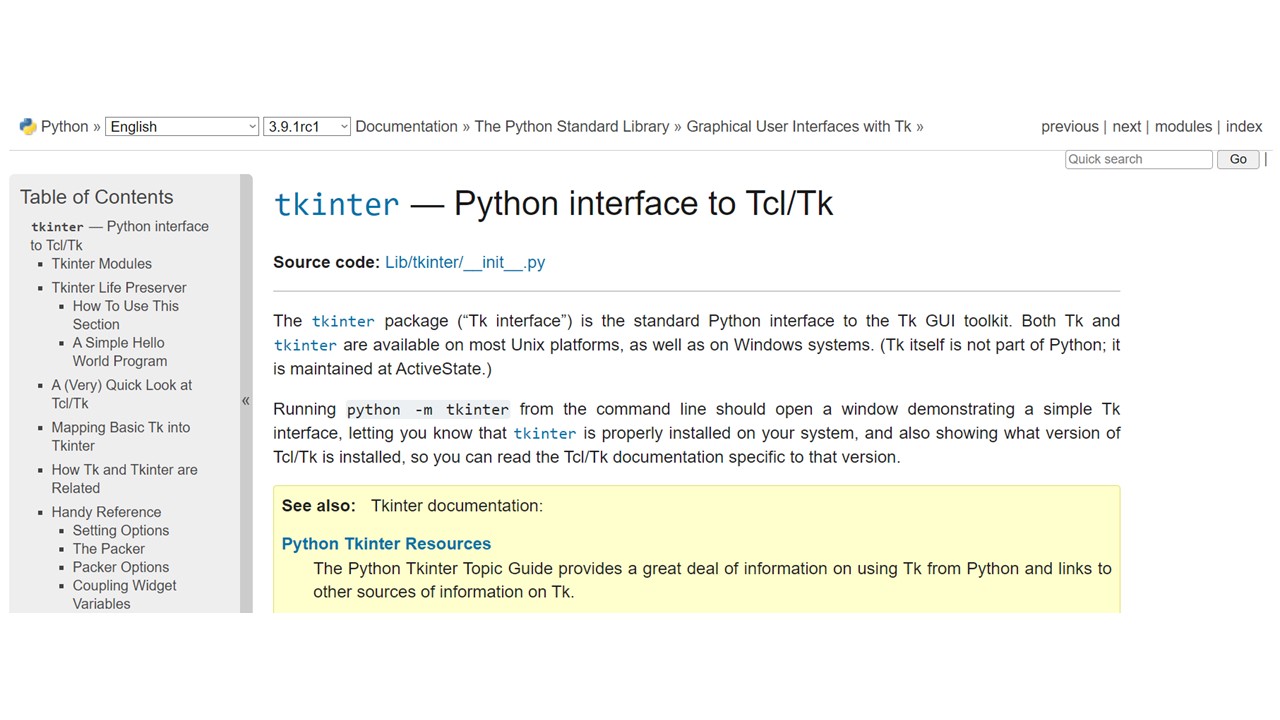Open the Lib/tkinter/__init__.py source link
The width and height of the screenshot is (1280, 720).
[x=465, y=262]
